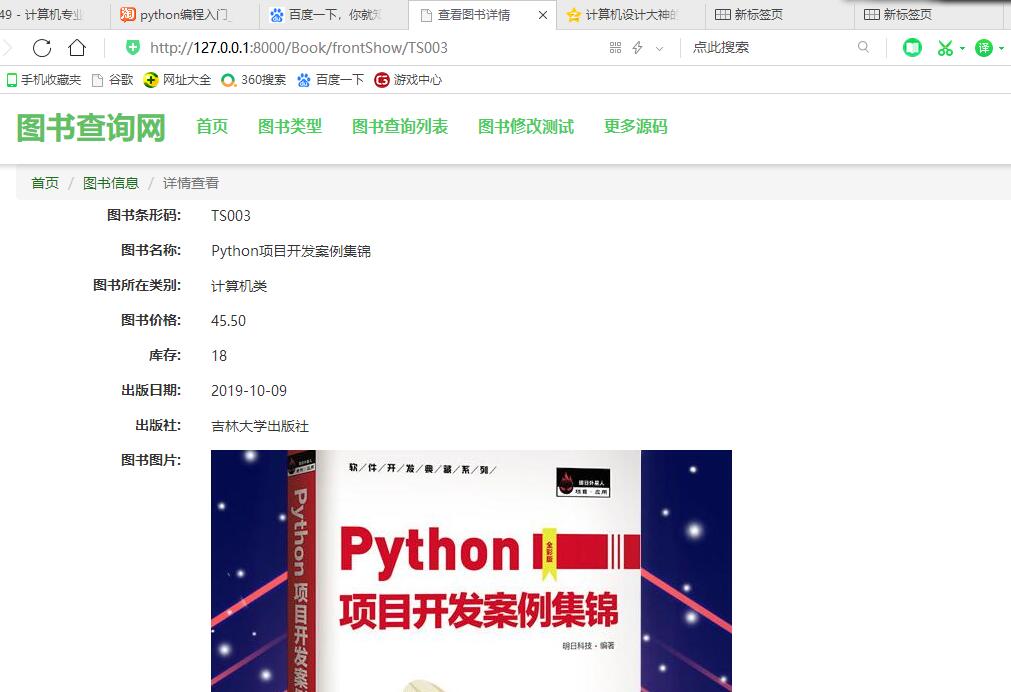1011x692 pixels.
Task: Click the Python book cover image
Action: 471,571
